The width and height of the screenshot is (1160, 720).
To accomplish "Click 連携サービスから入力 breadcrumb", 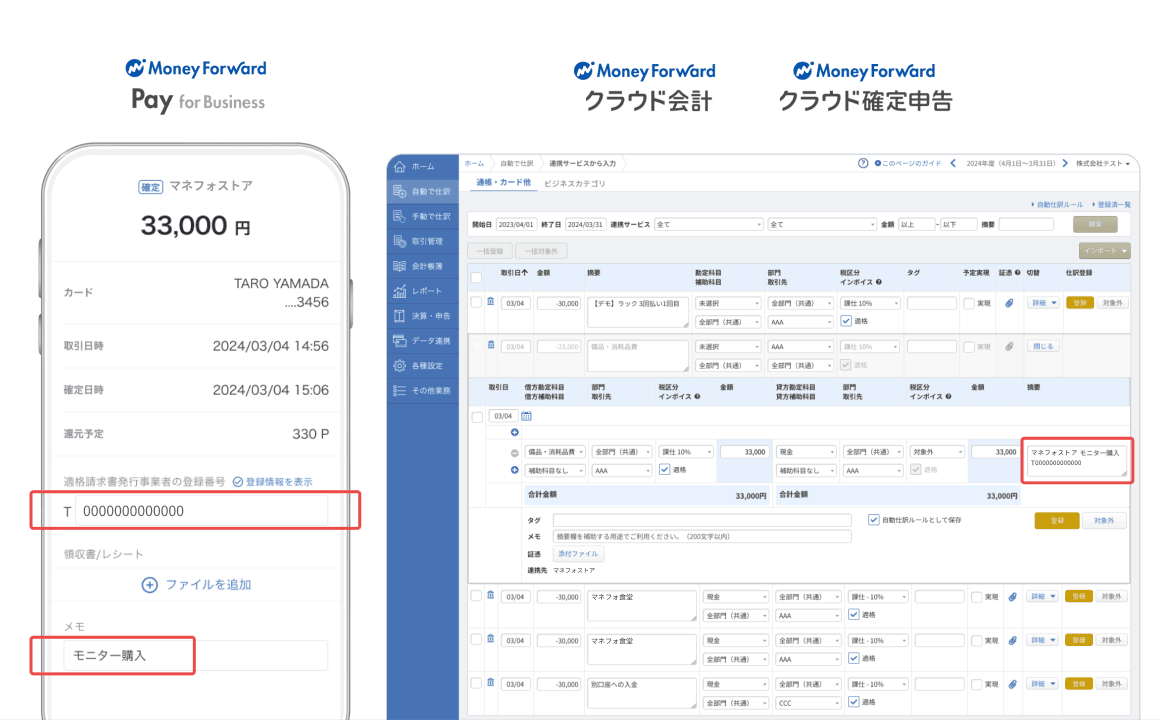I will (x=582, y=164).
